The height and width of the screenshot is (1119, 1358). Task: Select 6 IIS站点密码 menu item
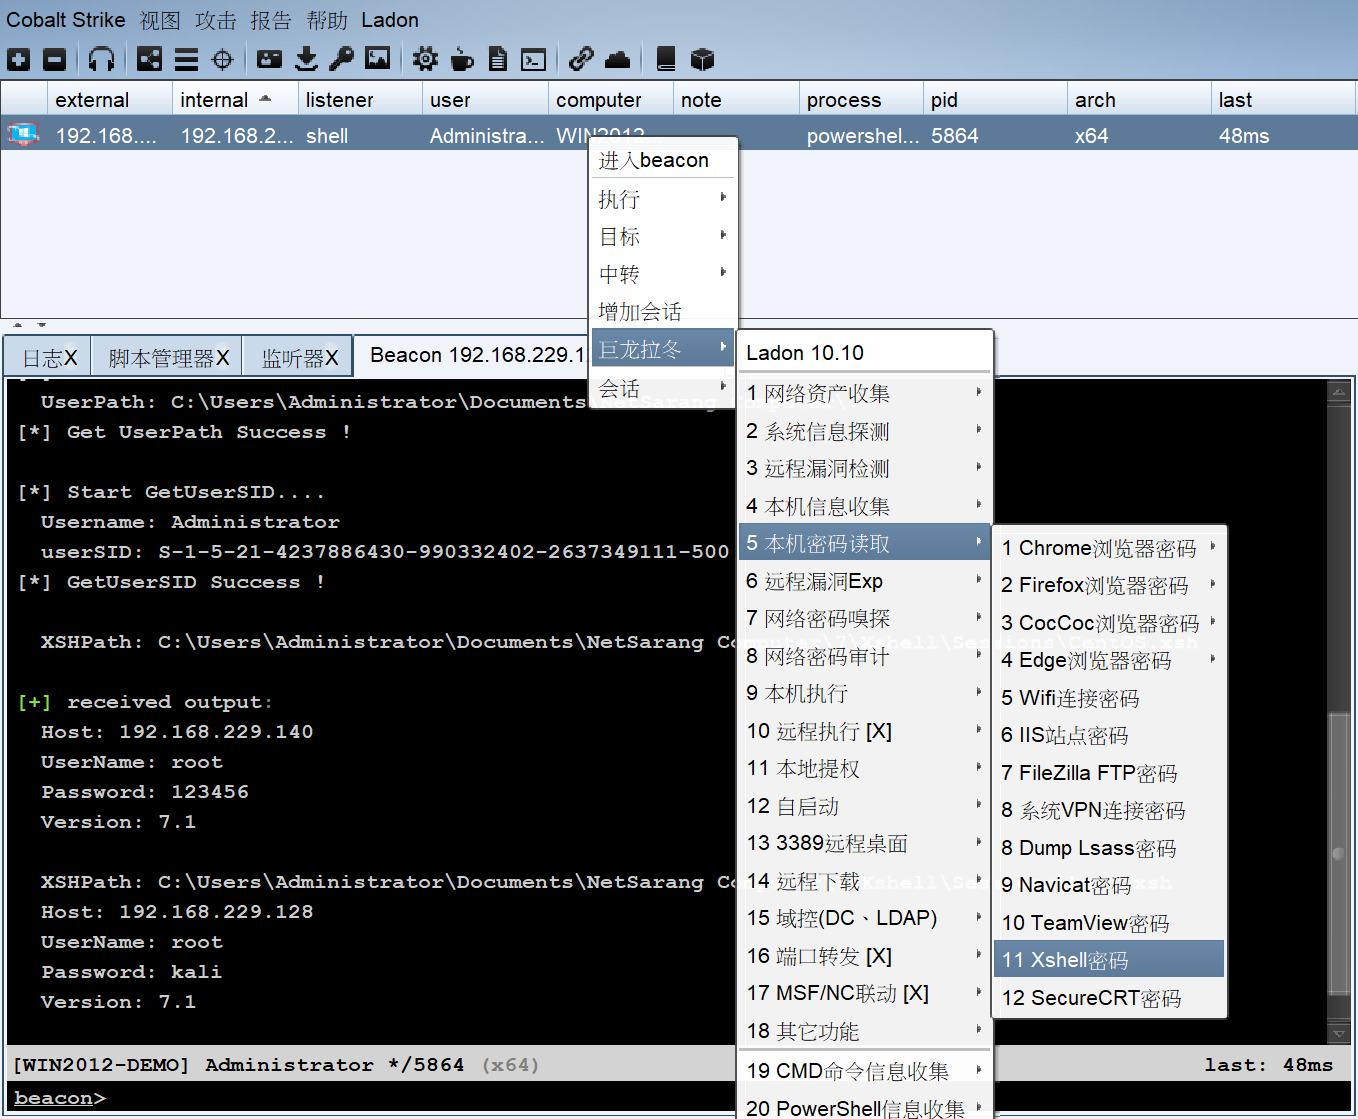tap(1109, 735)
